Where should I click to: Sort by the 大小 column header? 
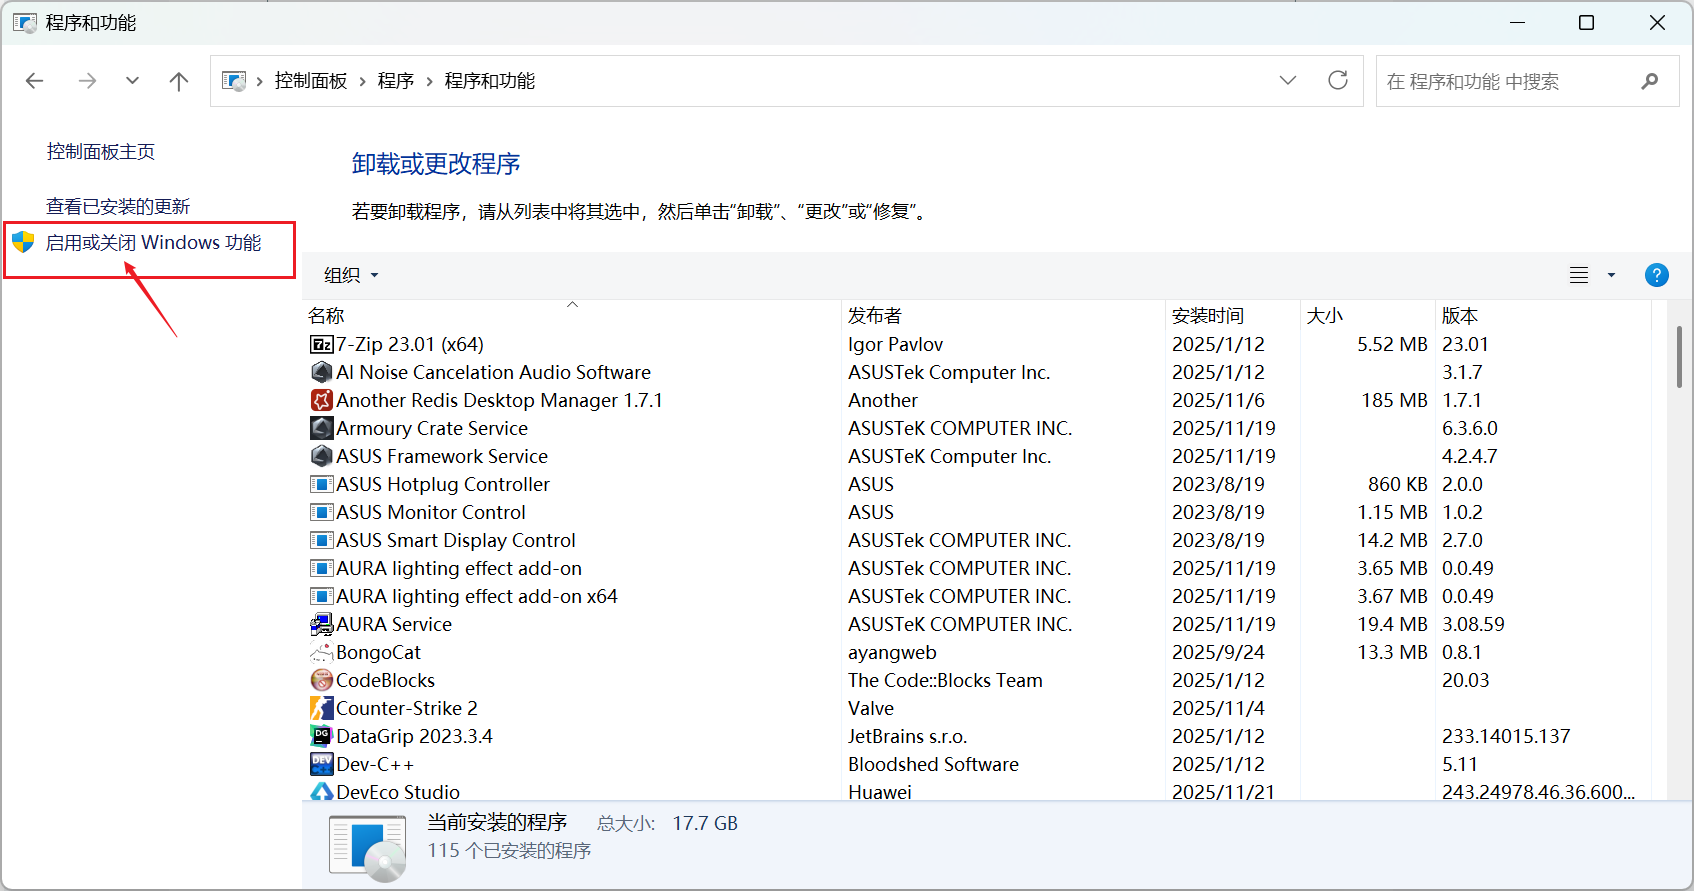pyautogui.click(x=1367, y=315)
